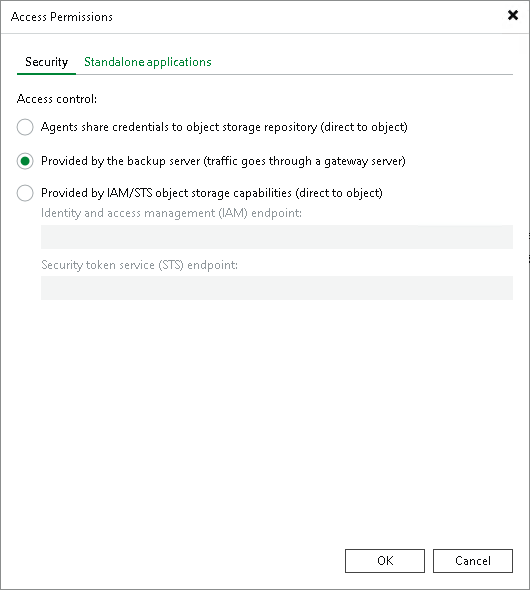Click the 'Security token service (STS) endpoint' label
530x590 pixels.
click(139, 265)
